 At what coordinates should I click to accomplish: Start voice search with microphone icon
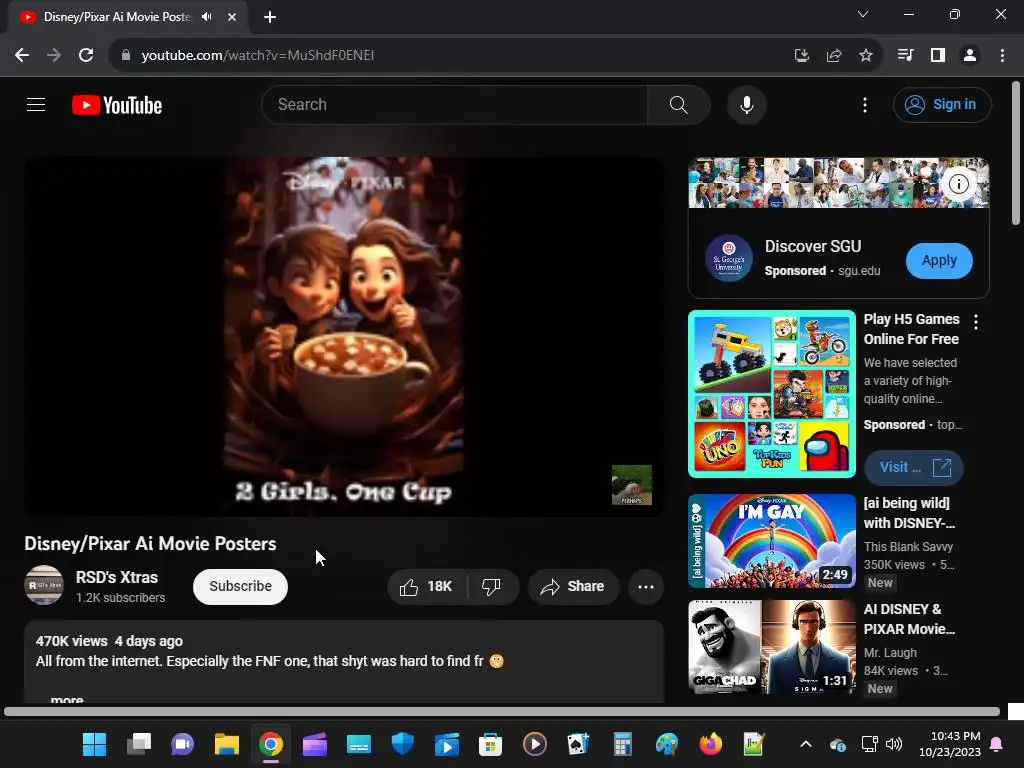(746, 104)
